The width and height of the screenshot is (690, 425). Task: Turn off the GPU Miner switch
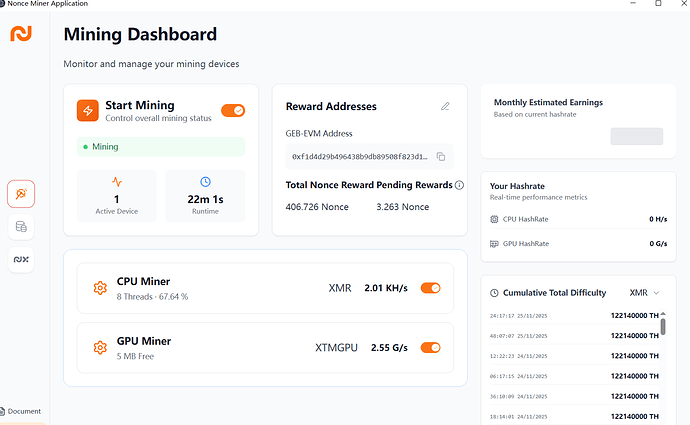[x=430, y=348]
